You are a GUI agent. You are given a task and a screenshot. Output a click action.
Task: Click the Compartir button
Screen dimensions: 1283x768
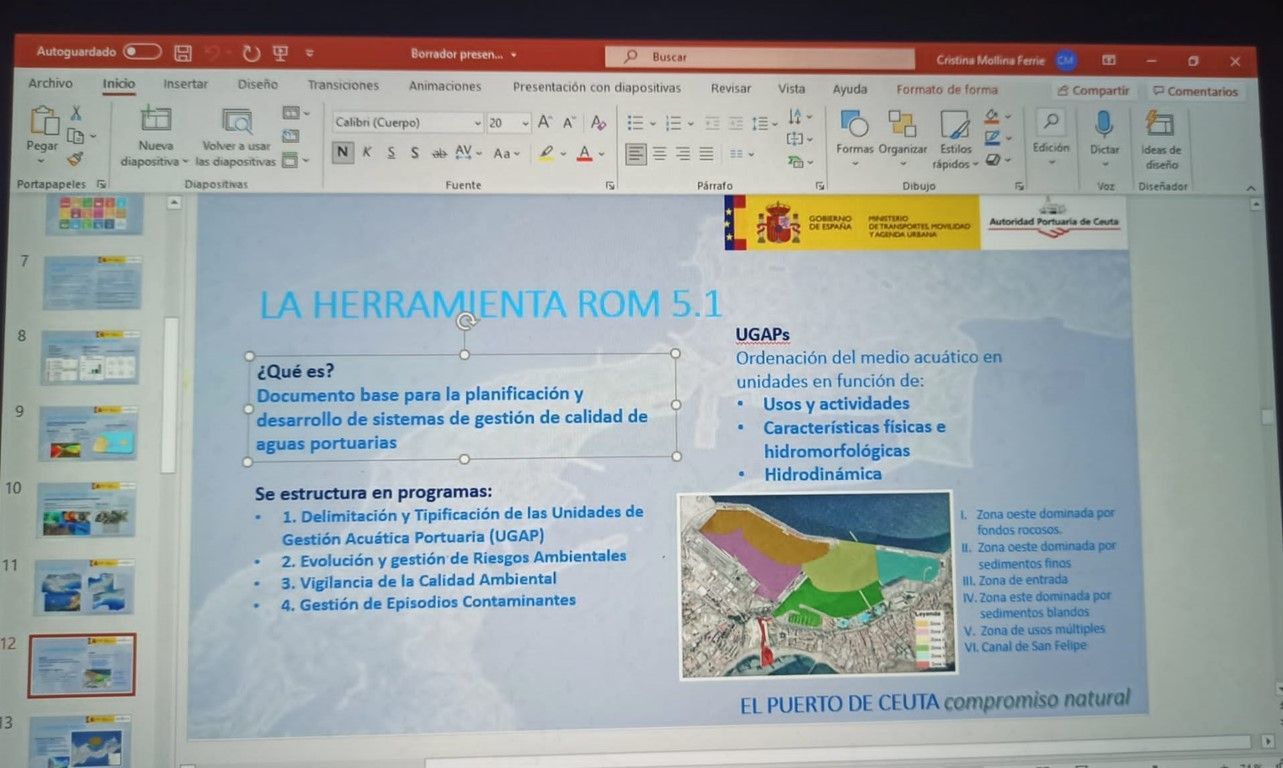[1094, 90]
